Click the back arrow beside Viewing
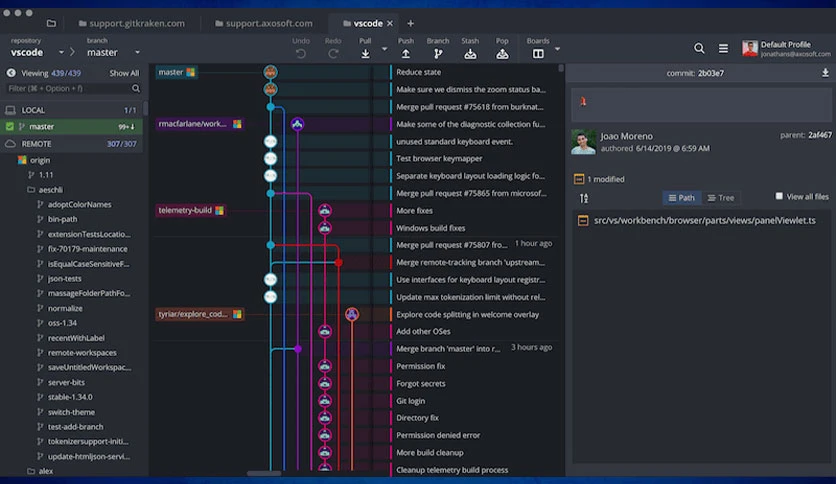 tap(11, 72)
